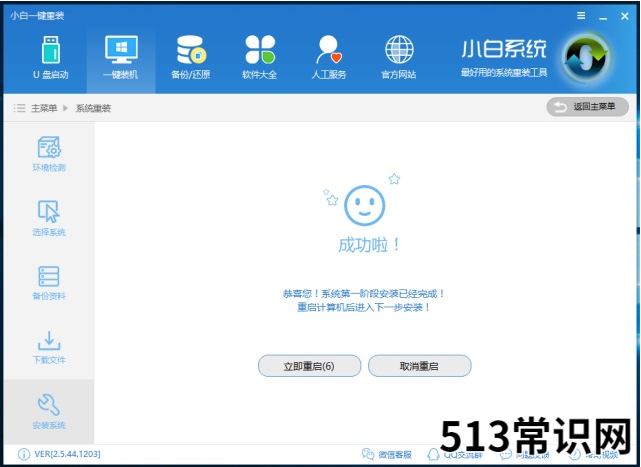Switch to the 软件大全 tab
641x467 pixels.
click(260, 57)
